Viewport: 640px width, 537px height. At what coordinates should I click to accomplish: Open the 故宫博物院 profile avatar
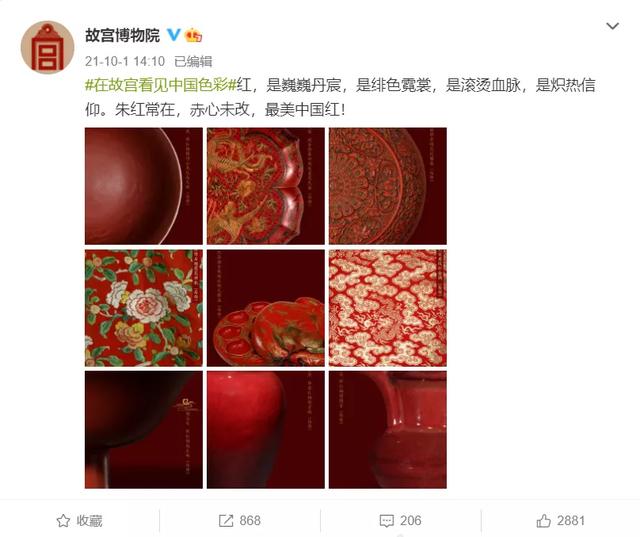pyautogui.click(x=47, y=48)
